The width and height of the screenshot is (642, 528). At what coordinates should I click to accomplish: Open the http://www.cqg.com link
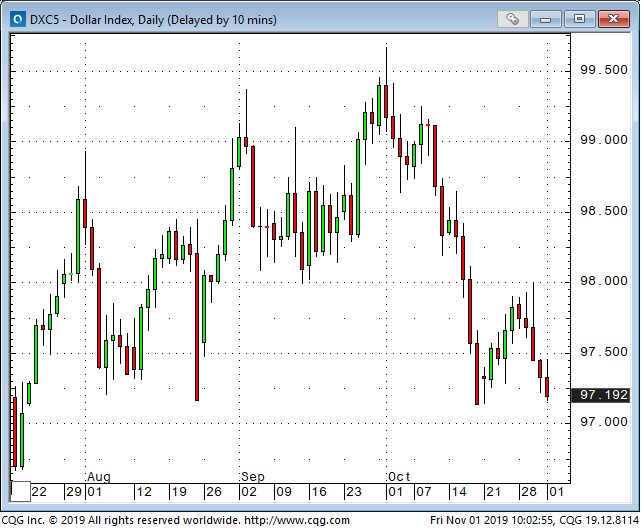pyautogui.click(x=297, y=521)
